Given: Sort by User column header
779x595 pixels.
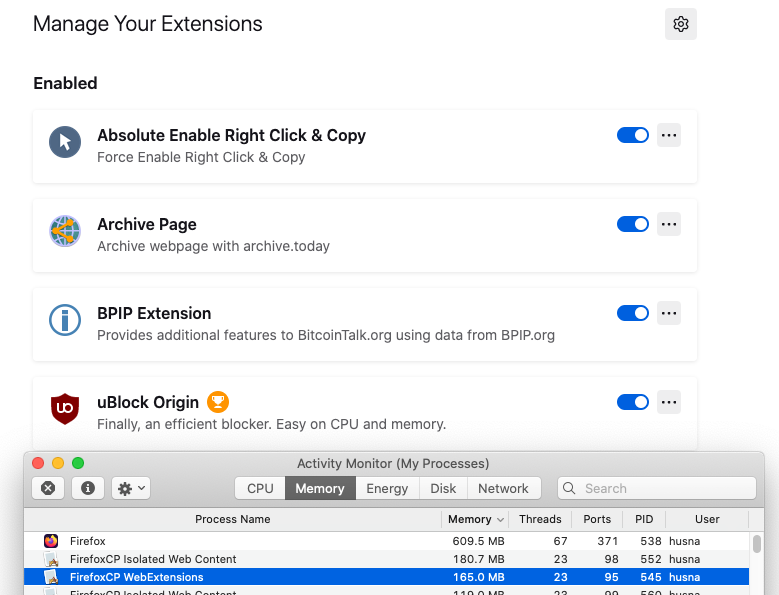Looking at the screenshot, I should [x=707, y=519].
